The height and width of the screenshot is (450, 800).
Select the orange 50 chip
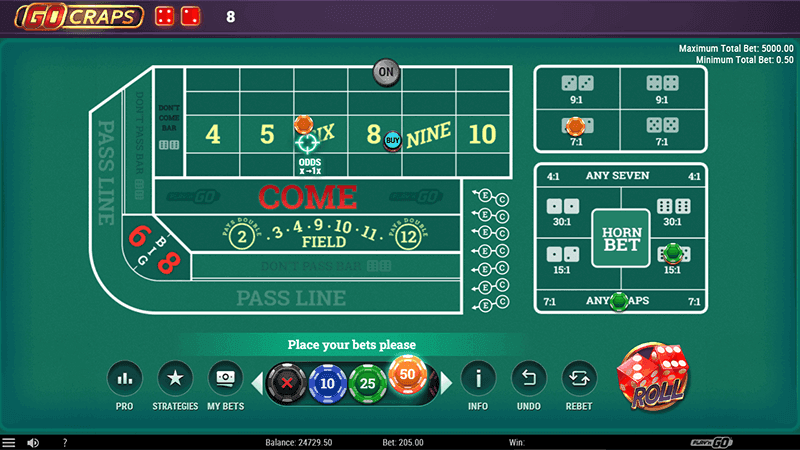[x=408, y=374]
